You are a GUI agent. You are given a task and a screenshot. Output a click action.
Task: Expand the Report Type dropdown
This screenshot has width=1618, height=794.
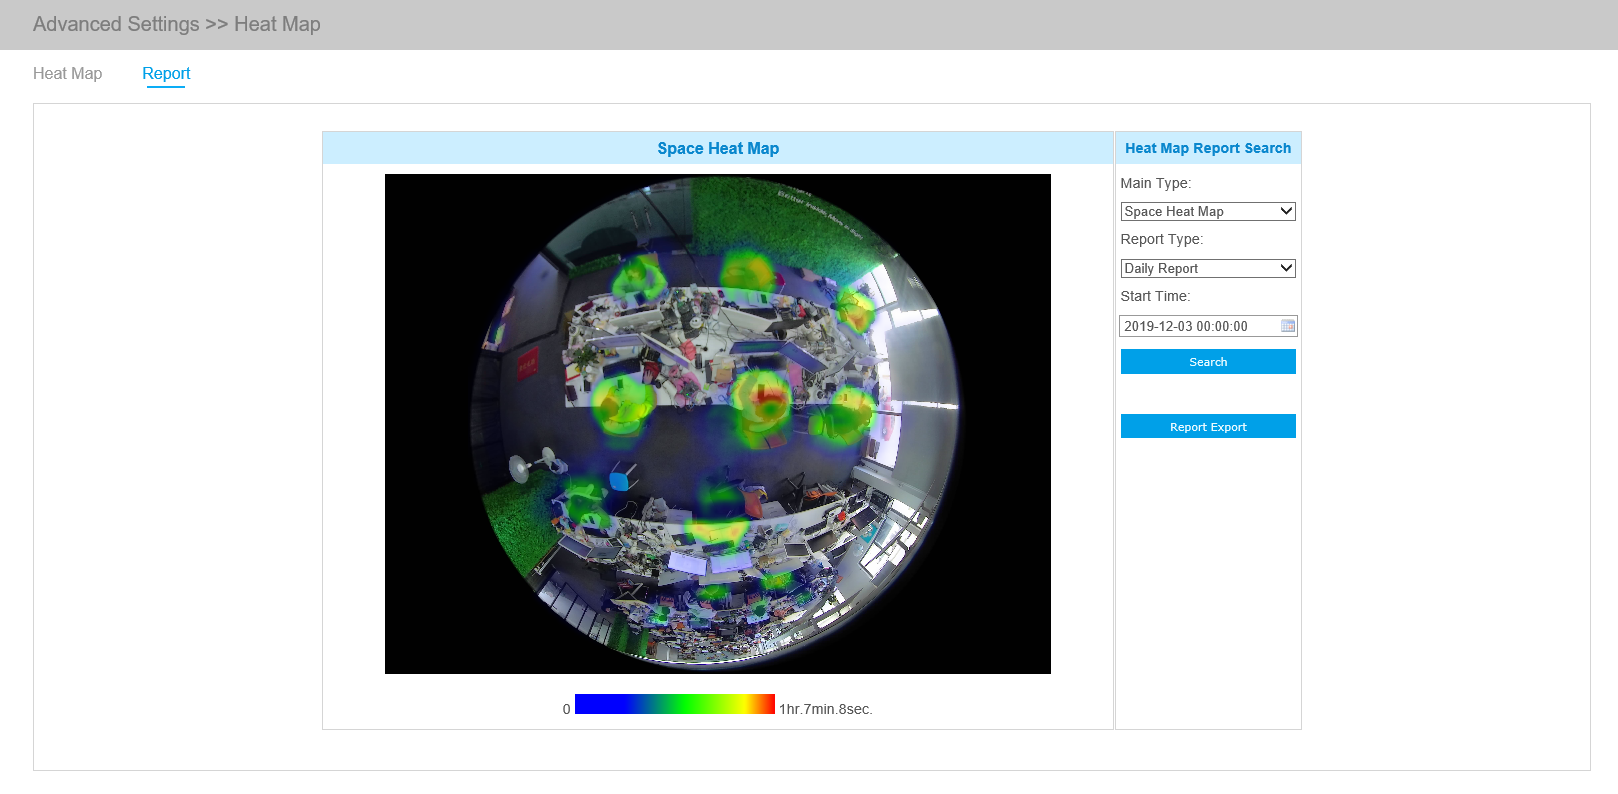(1208, 268)
